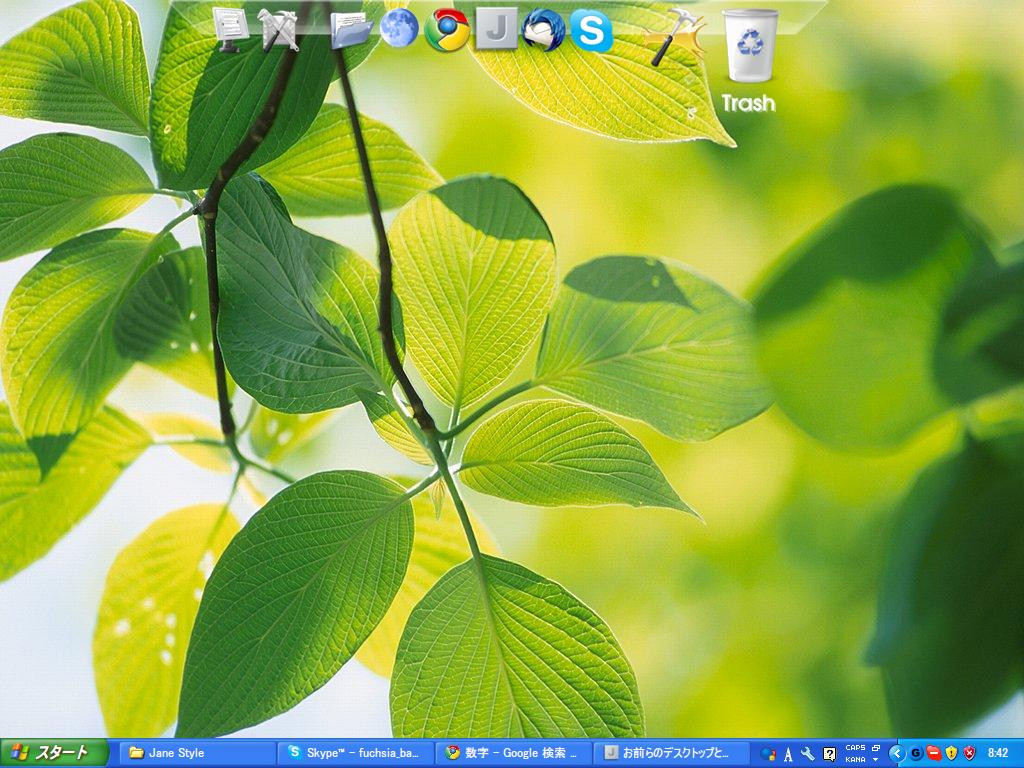This screenshot has height=768, width=1024.
Task: Switch to the 数字 - Google 検索 taskbar window
Action: (x=513, y=753)
